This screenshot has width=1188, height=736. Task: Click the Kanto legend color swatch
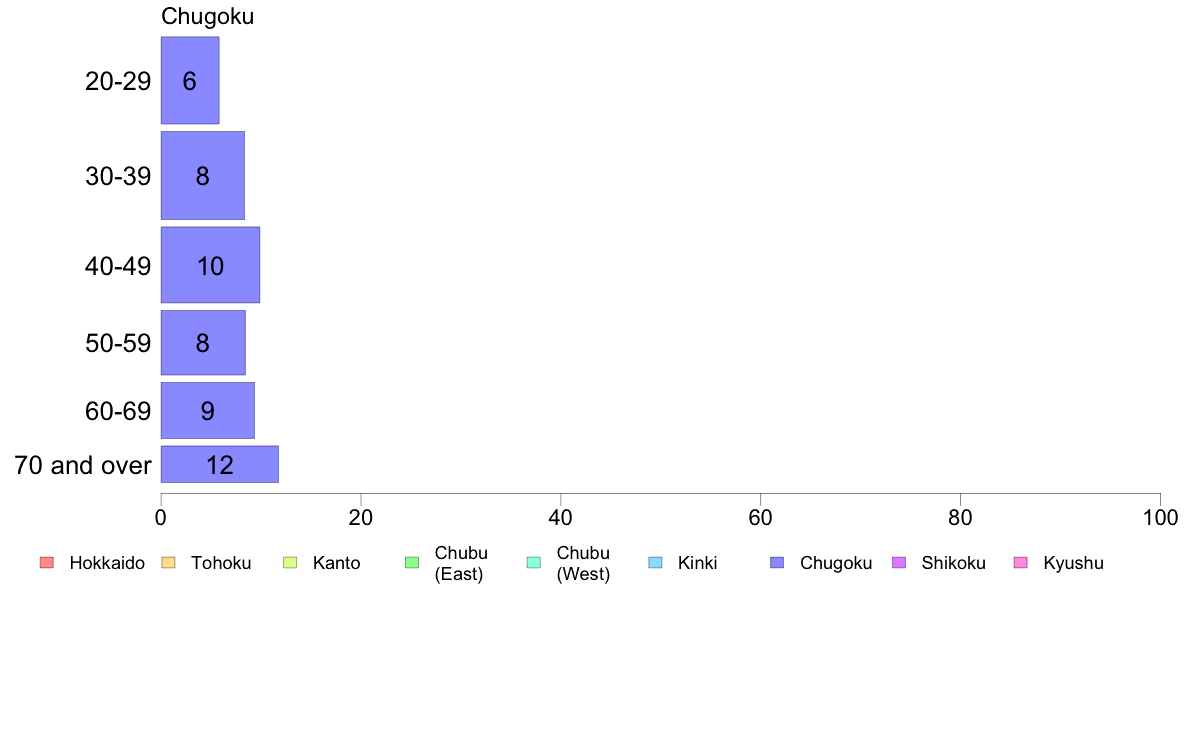pos(290,562)
